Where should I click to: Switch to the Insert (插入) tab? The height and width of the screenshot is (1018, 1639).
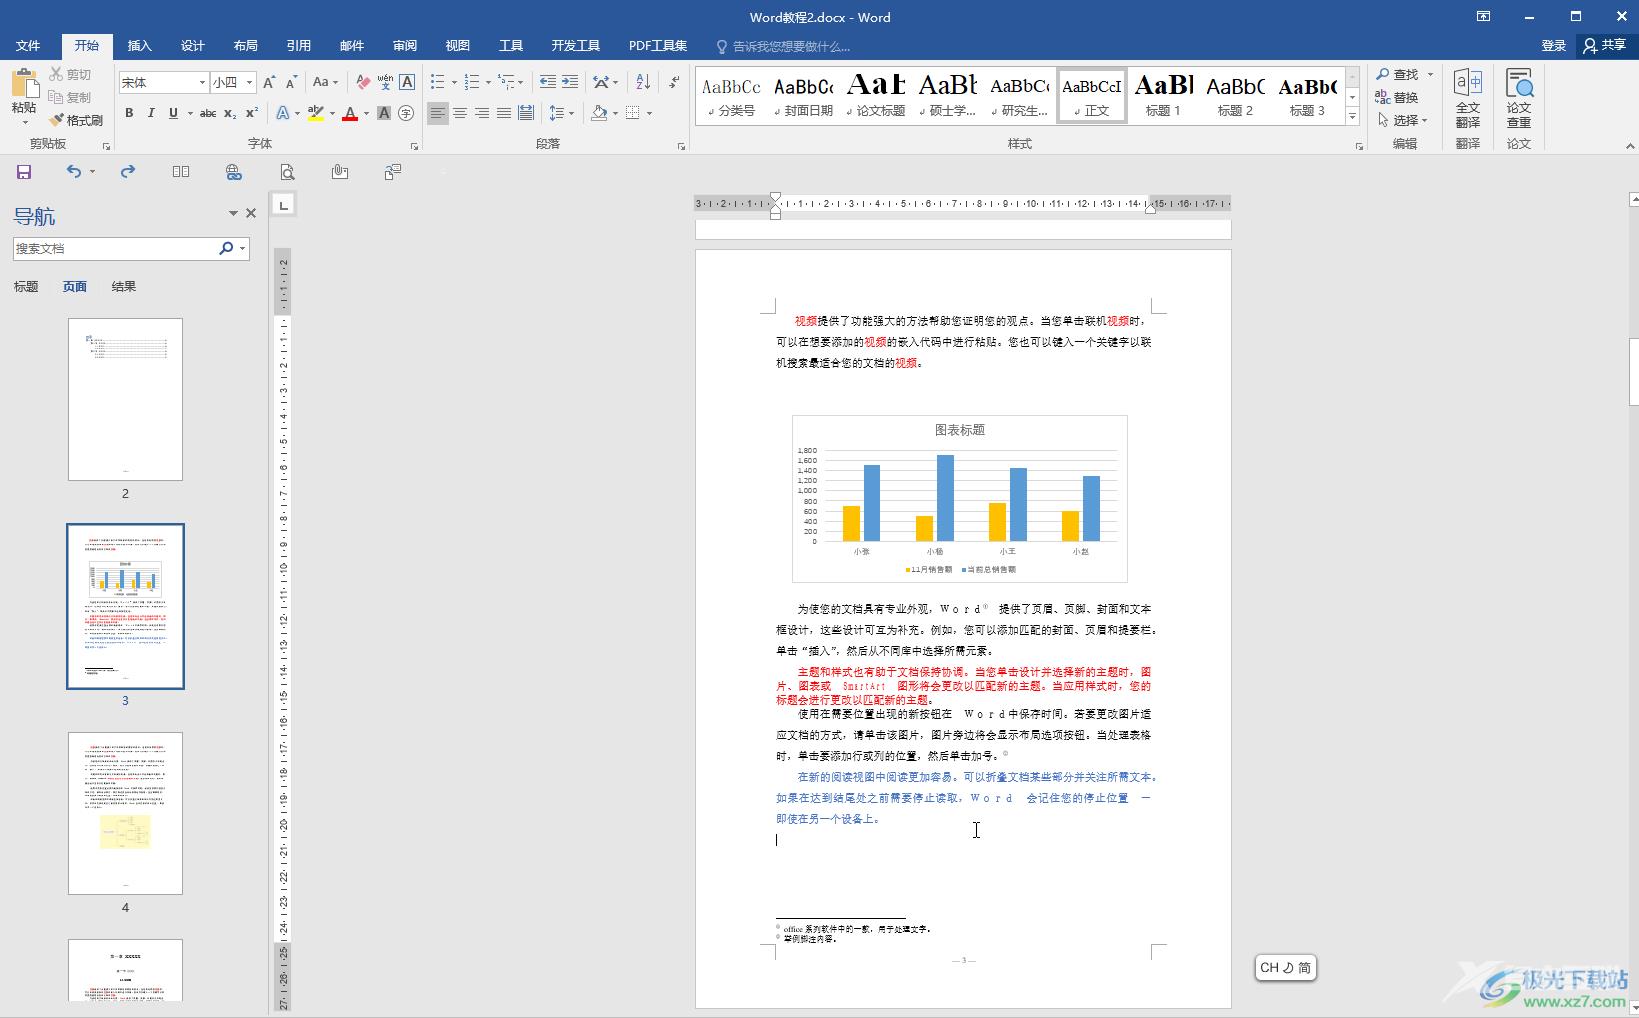coord(140,46)
